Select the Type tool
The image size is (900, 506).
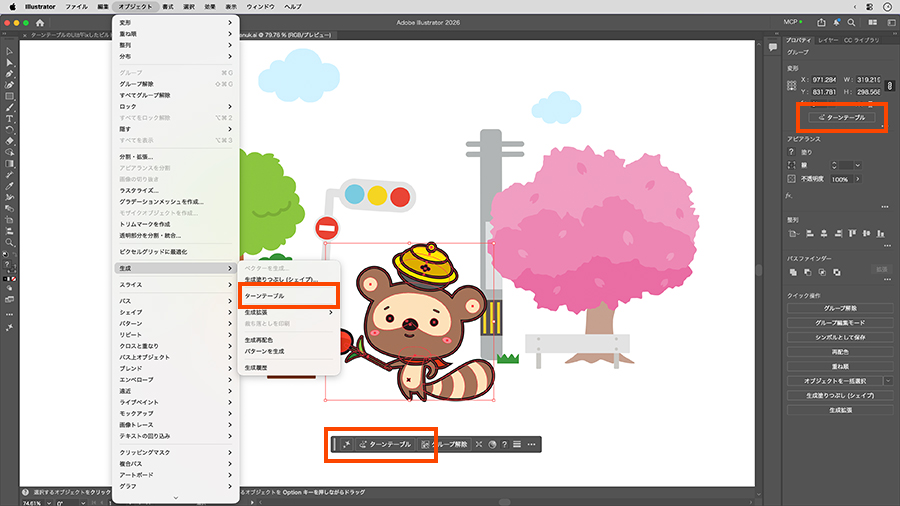[9, 119]
